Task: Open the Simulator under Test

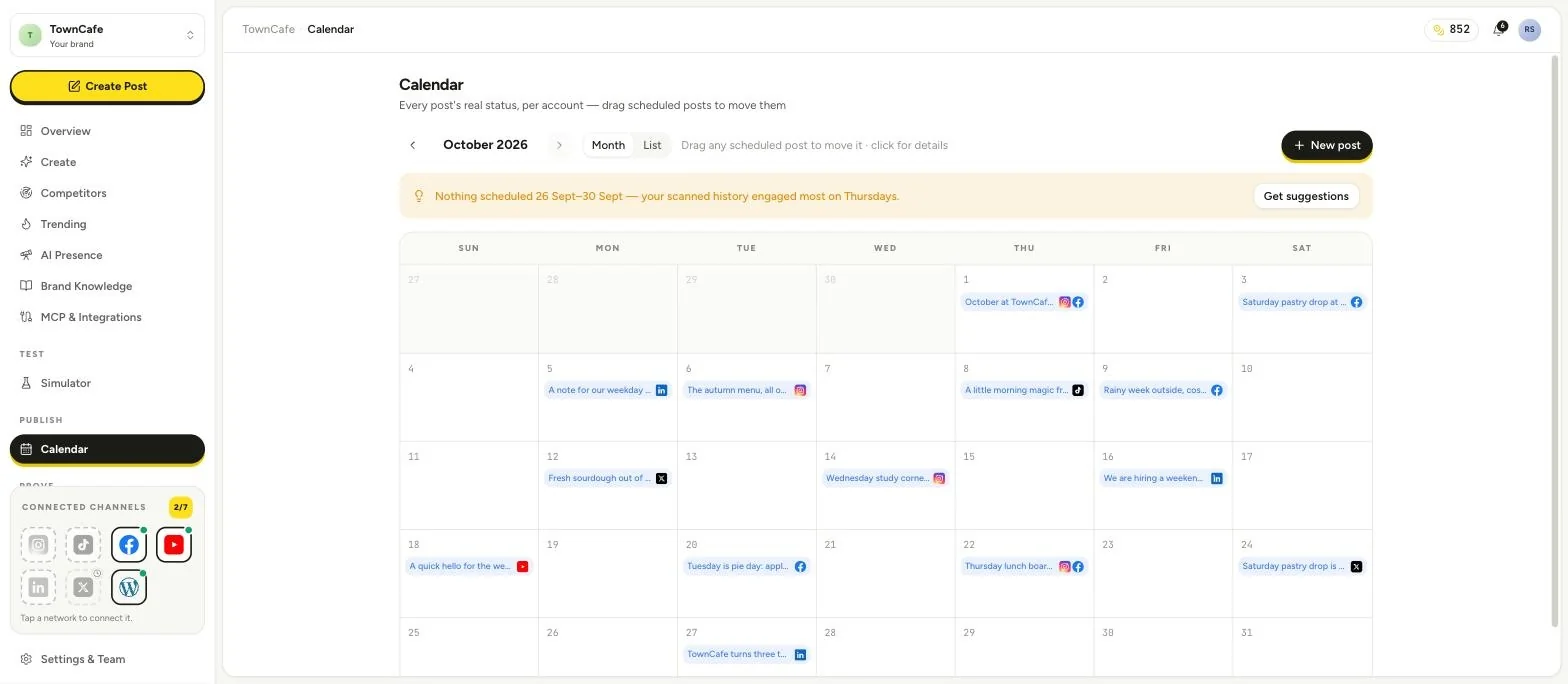Action: tap(65, 383)
